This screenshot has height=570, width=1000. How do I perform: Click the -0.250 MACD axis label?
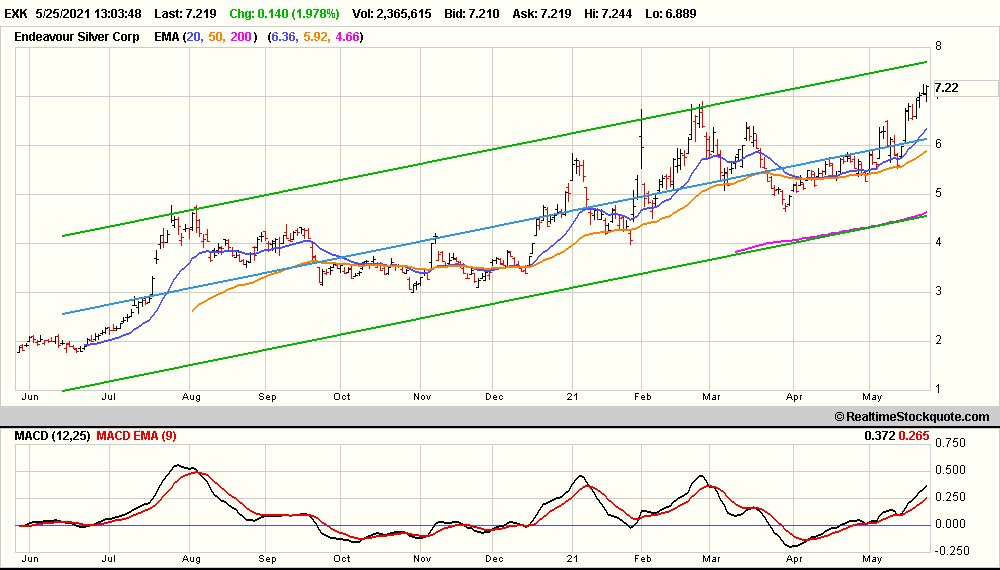point(950,551)
